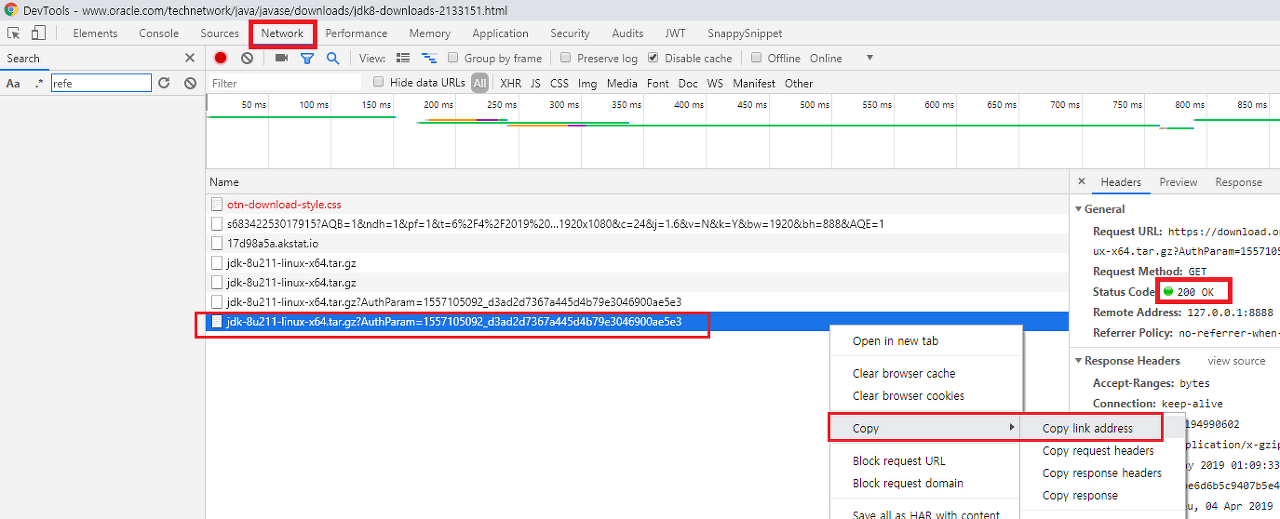Click view source link
1280x519 pixels.
coord(1236,361)
